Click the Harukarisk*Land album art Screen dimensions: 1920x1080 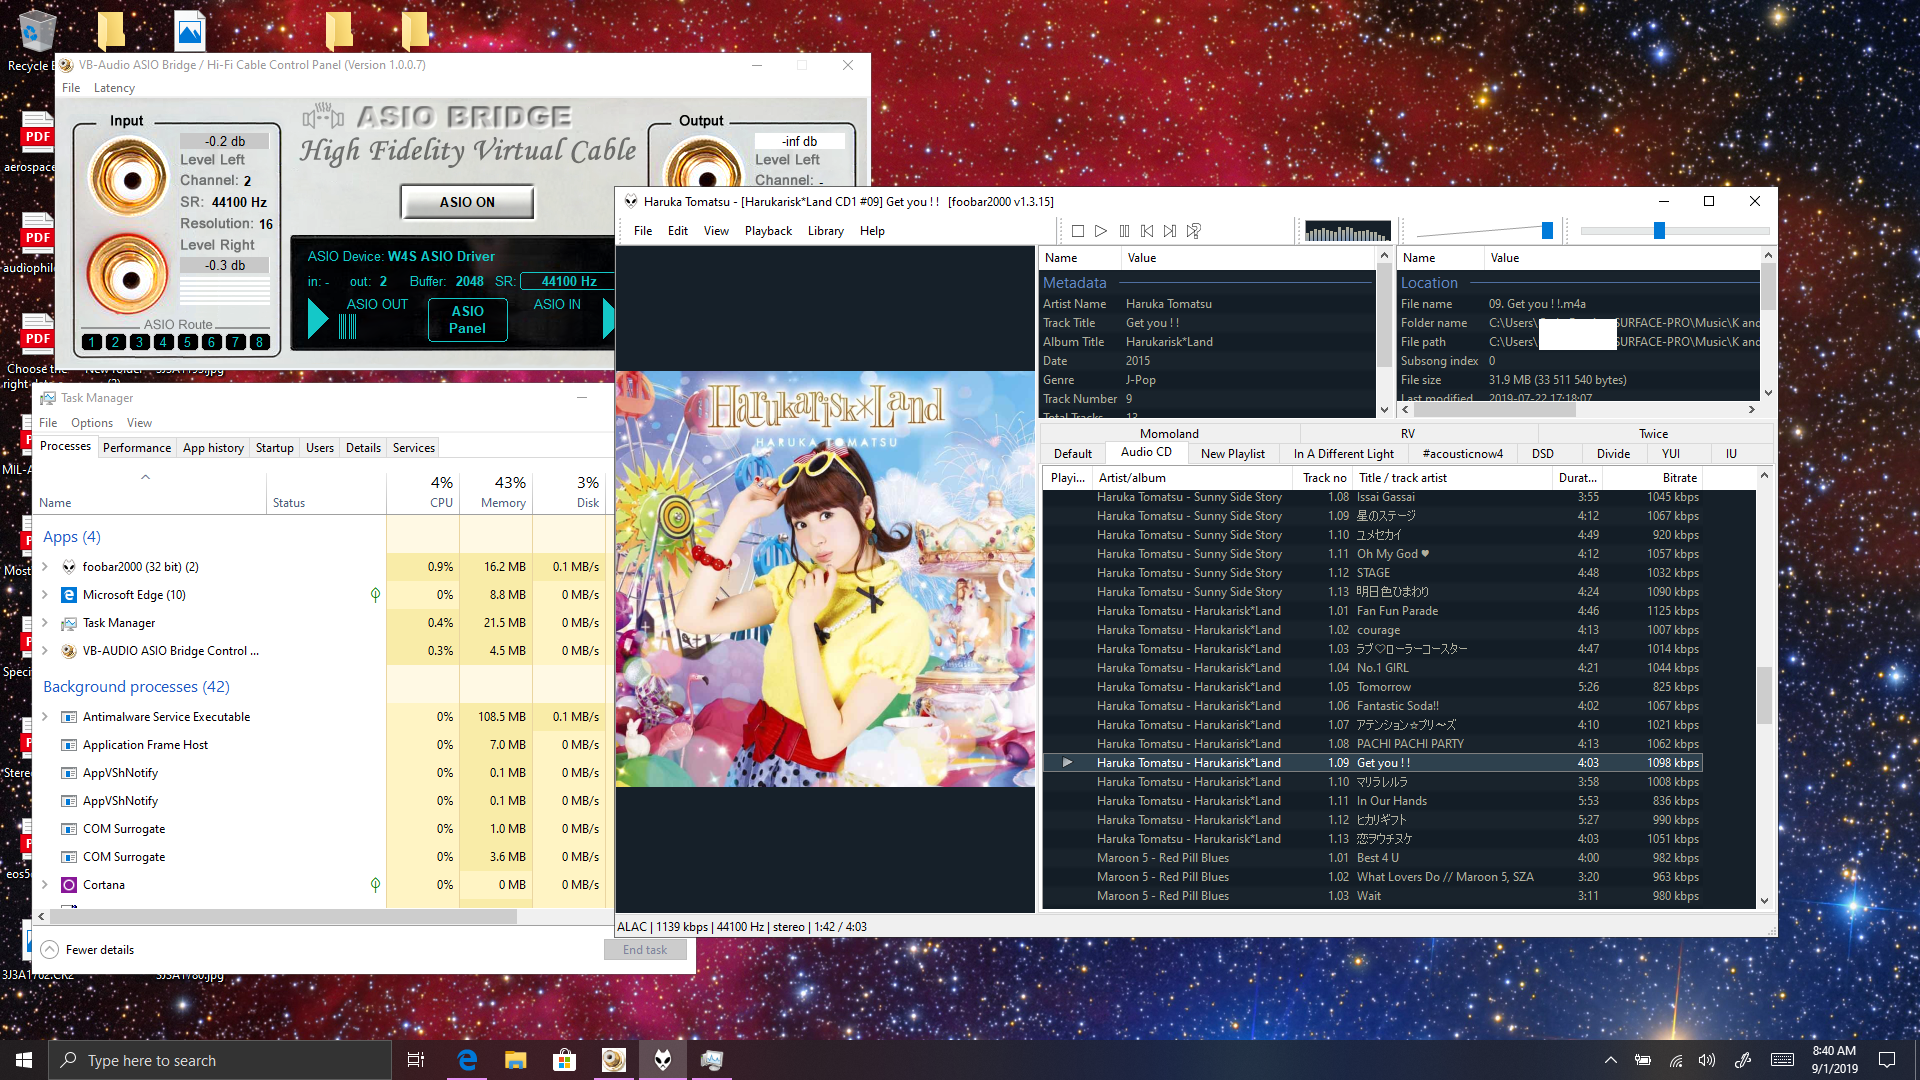coord(825,579)
